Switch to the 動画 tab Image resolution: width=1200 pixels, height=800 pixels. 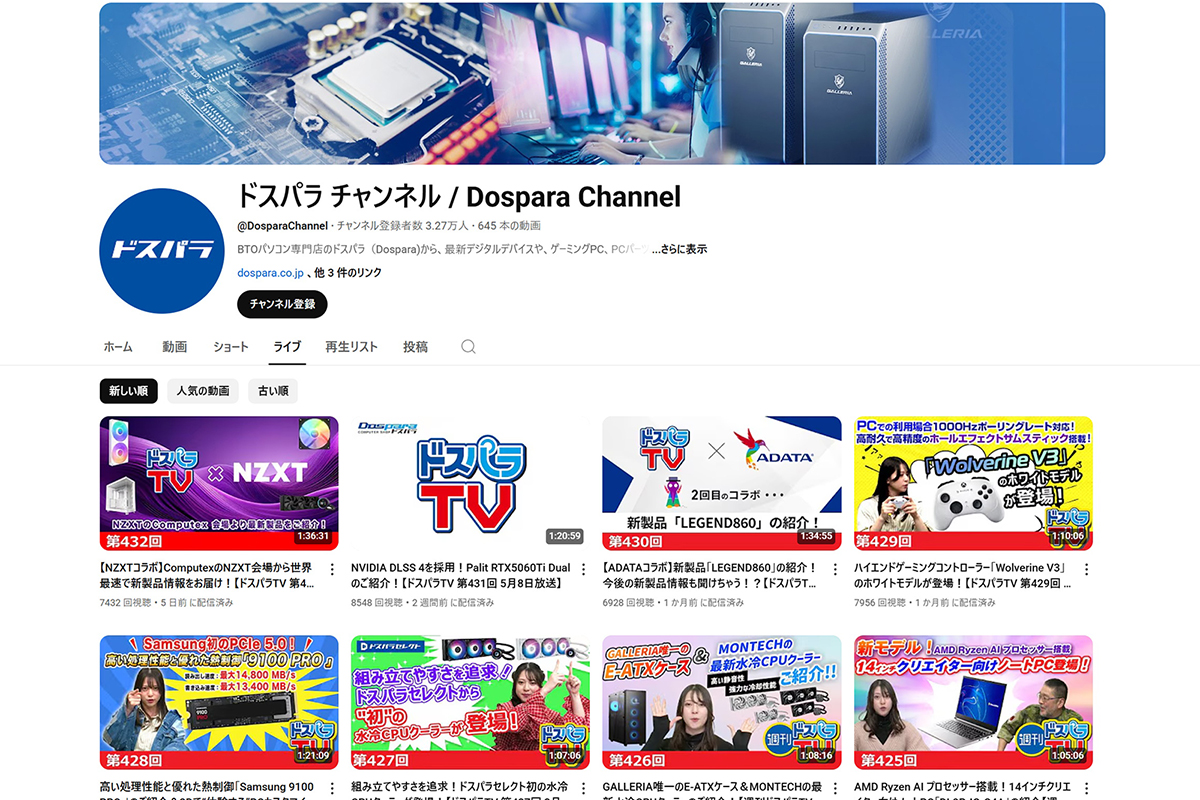coord(175,347)
